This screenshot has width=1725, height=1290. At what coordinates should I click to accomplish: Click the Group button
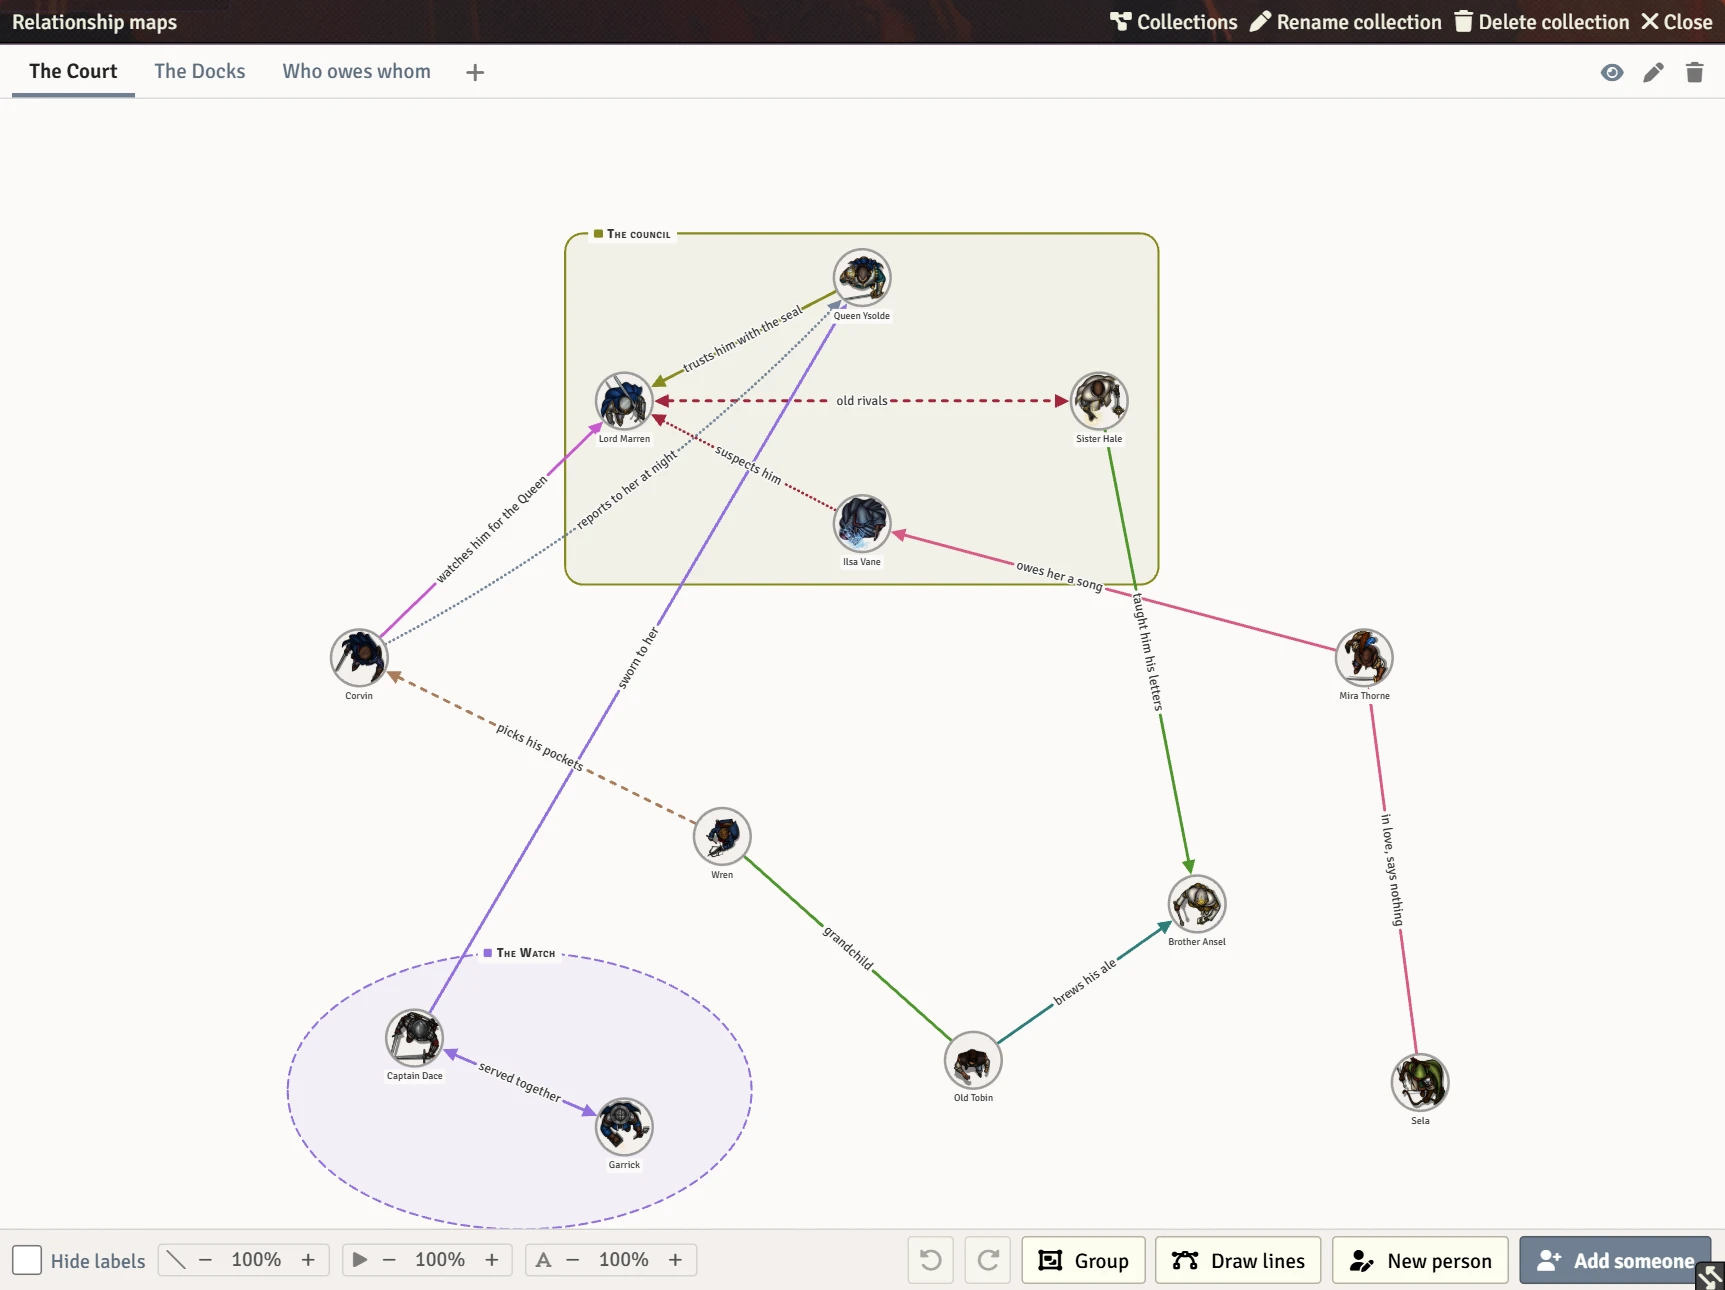pos(1083,1260)
